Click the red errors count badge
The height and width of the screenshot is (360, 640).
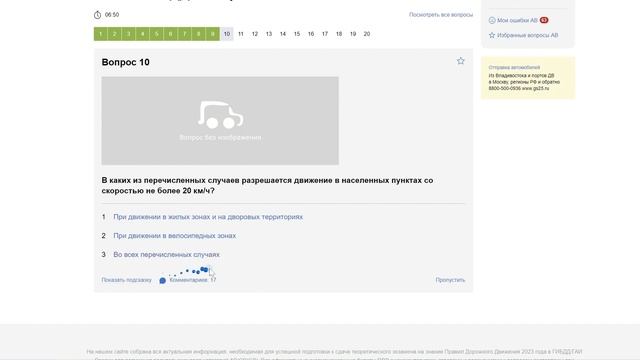(544, 20)
